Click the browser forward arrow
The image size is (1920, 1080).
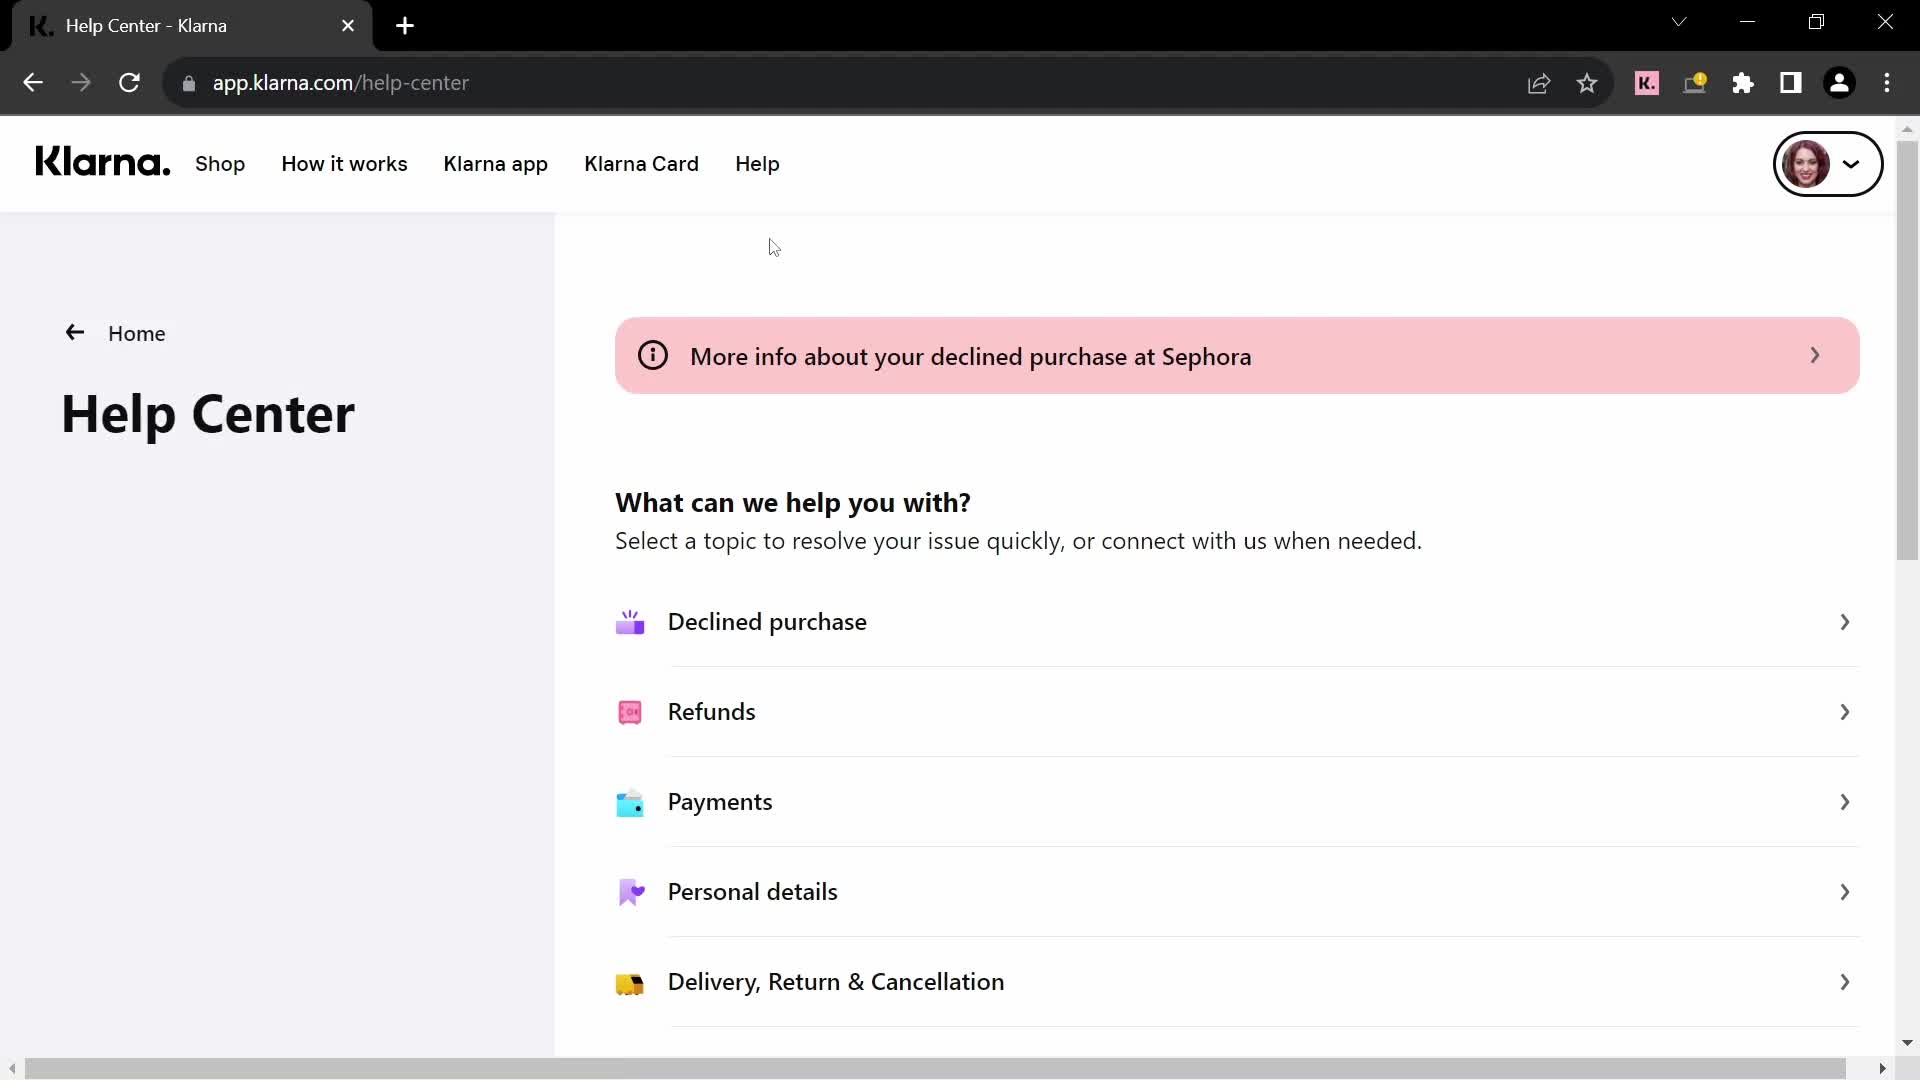(x=81, y=83)
